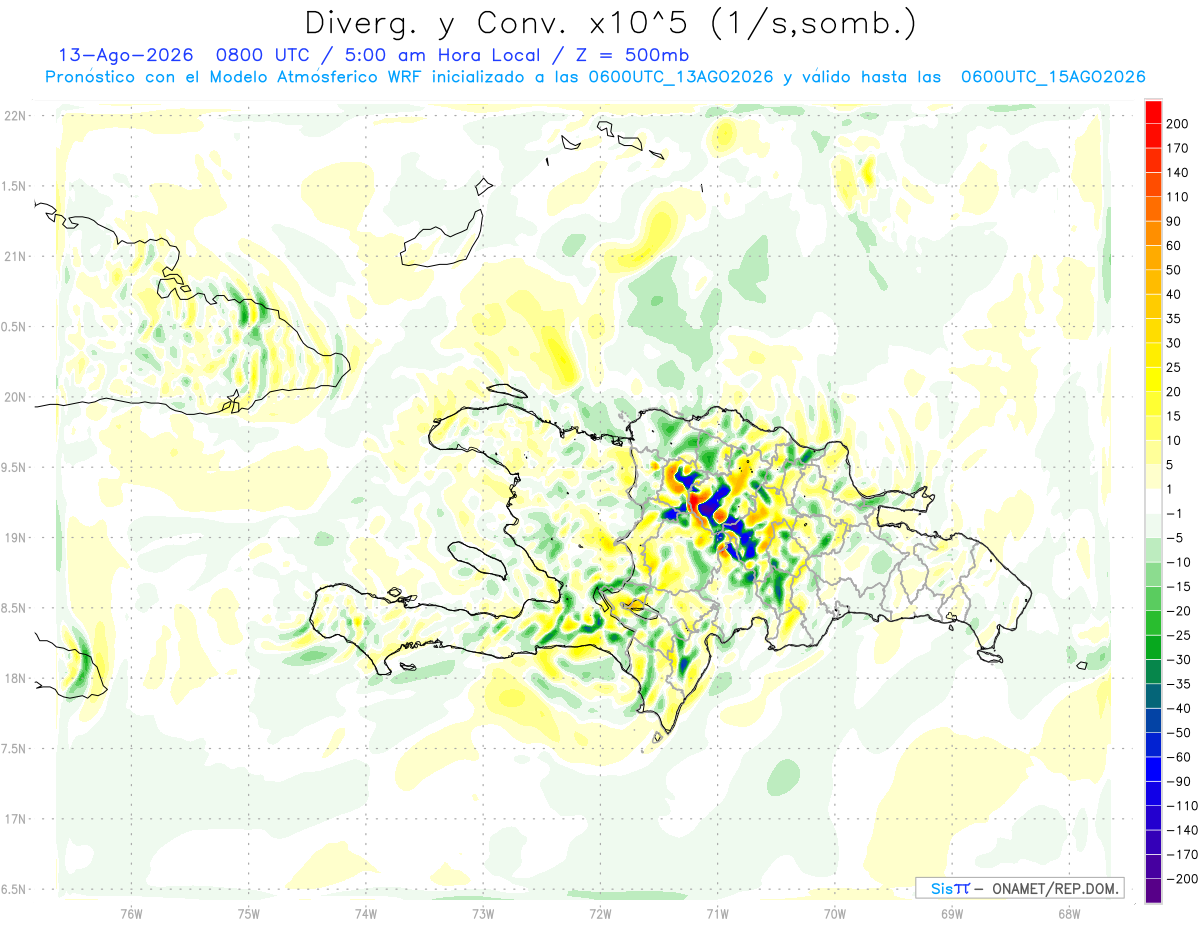Click the '74W' longitude label
This screenshot has height=927, width=1200.
pyautogui.click(x=366, y=913)
